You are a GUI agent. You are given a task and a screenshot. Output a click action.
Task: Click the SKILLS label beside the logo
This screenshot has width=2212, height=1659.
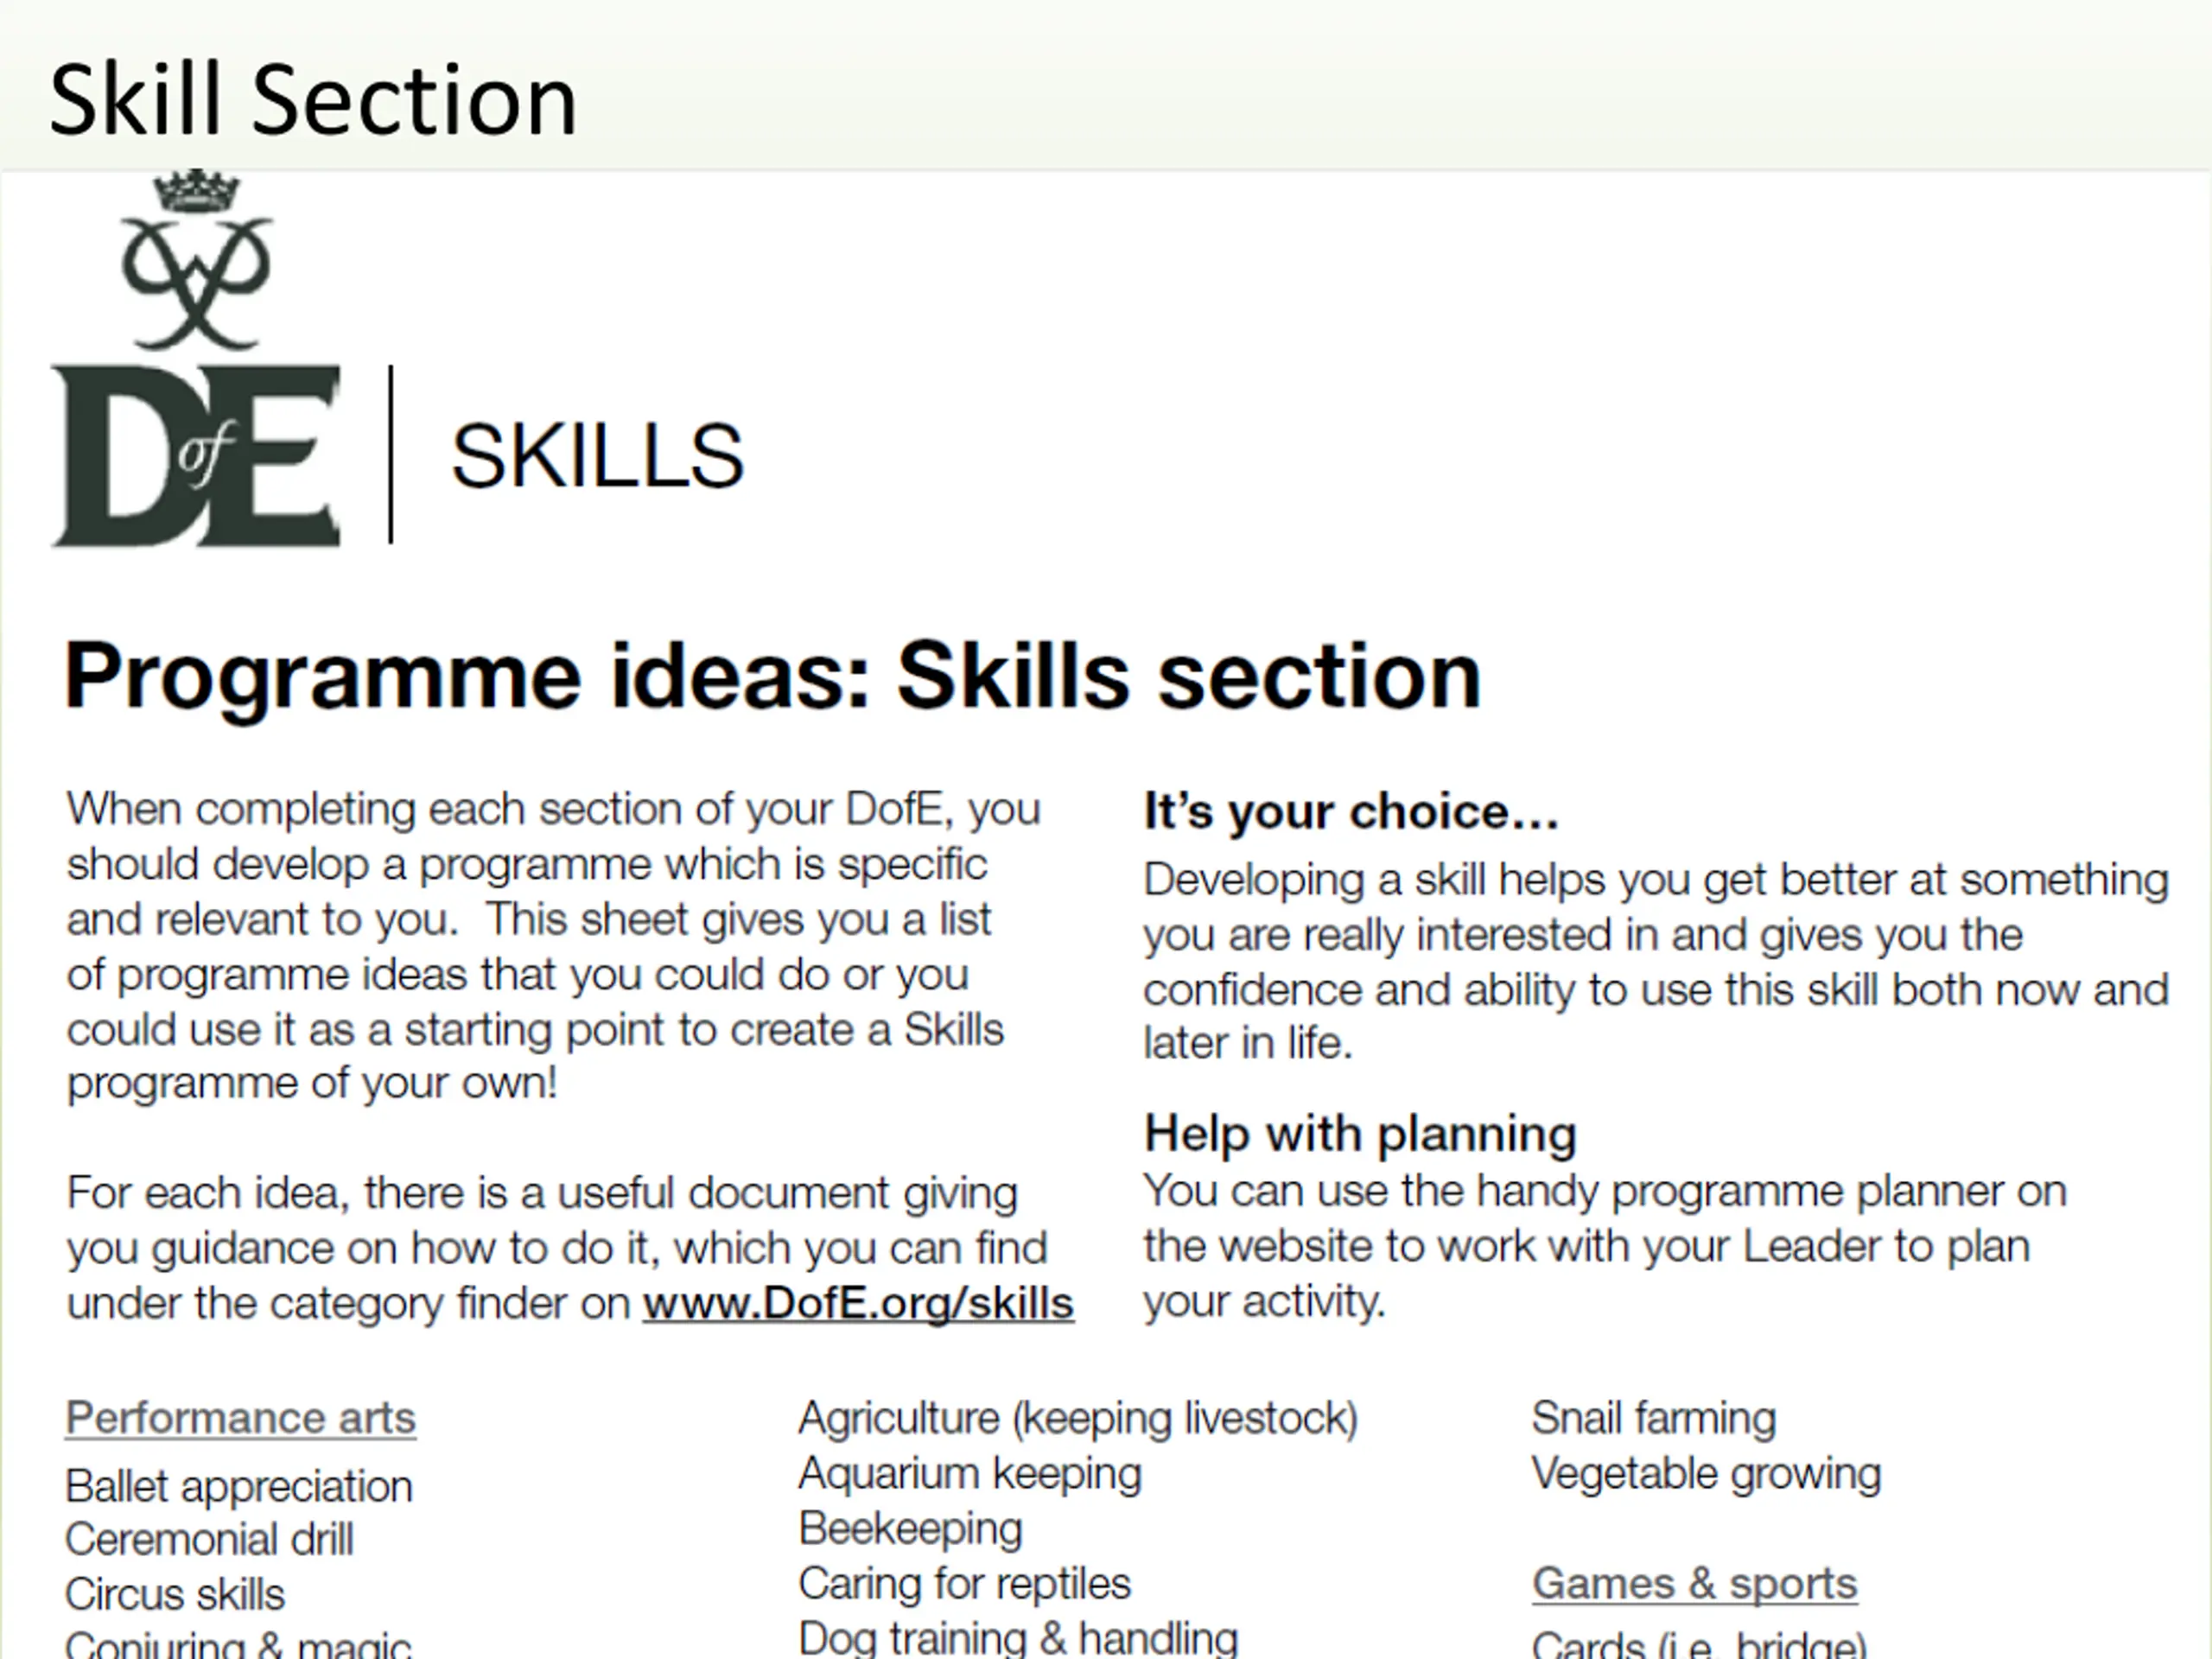597,457
